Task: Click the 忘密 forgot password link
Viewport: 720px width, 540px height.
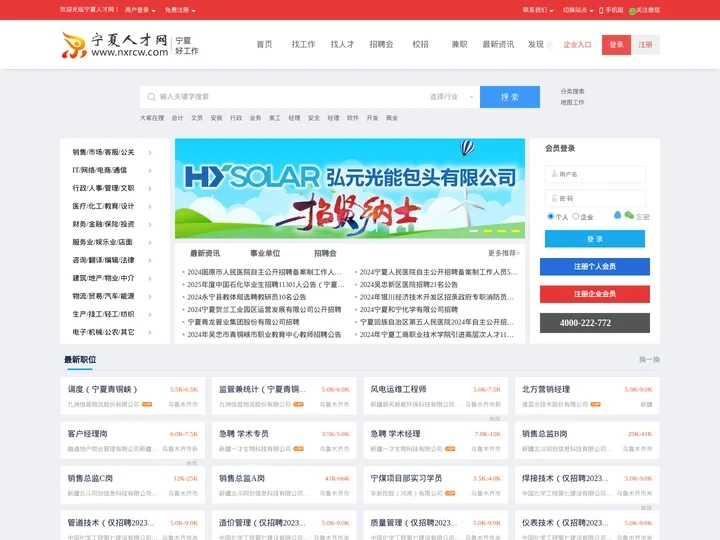Action: click(643, 217)
